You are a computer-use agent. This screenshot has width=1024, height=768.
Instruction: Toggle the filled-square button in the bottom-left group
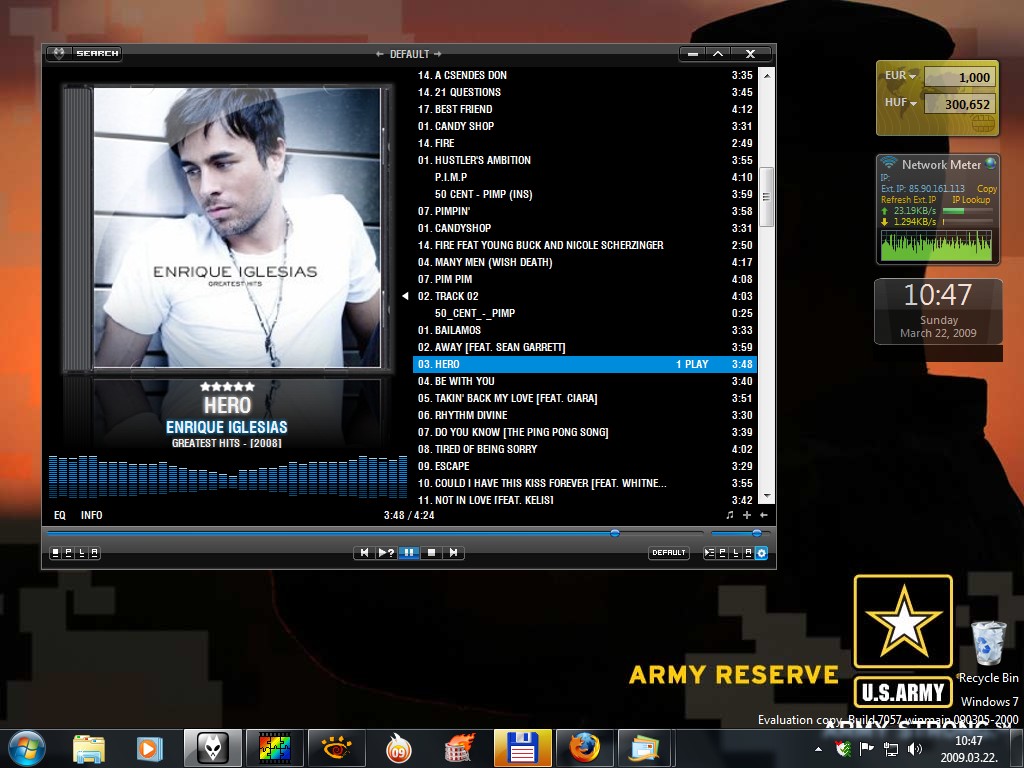[x=56, y=553]
